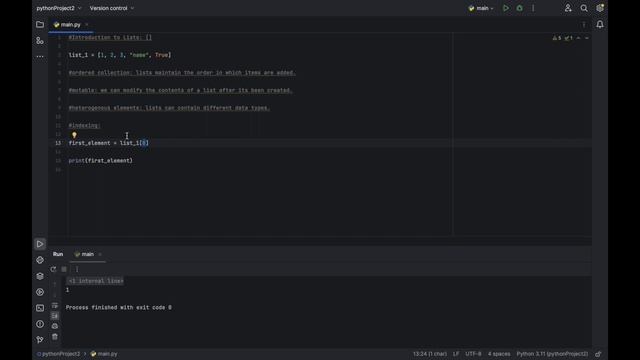Run 'main' with green play button
Viewport: 640px width, 360px height.
click(x=506, y=8)
